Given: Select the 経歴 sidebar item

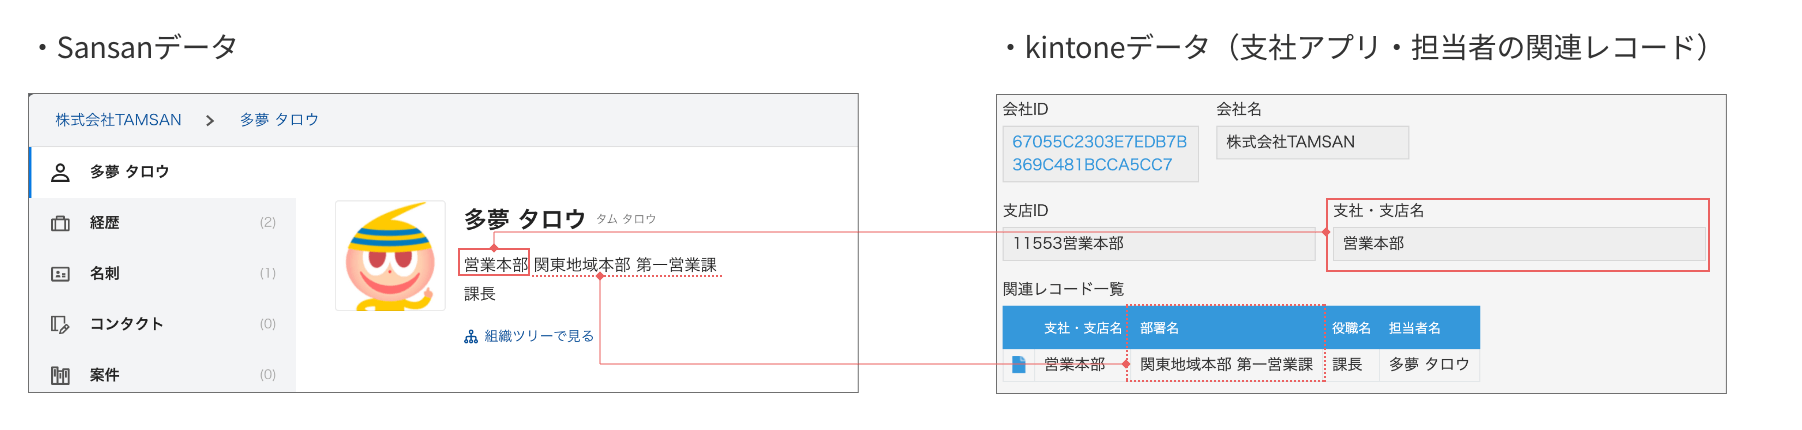Looking at the screenshot, I should tap(105, 223).
